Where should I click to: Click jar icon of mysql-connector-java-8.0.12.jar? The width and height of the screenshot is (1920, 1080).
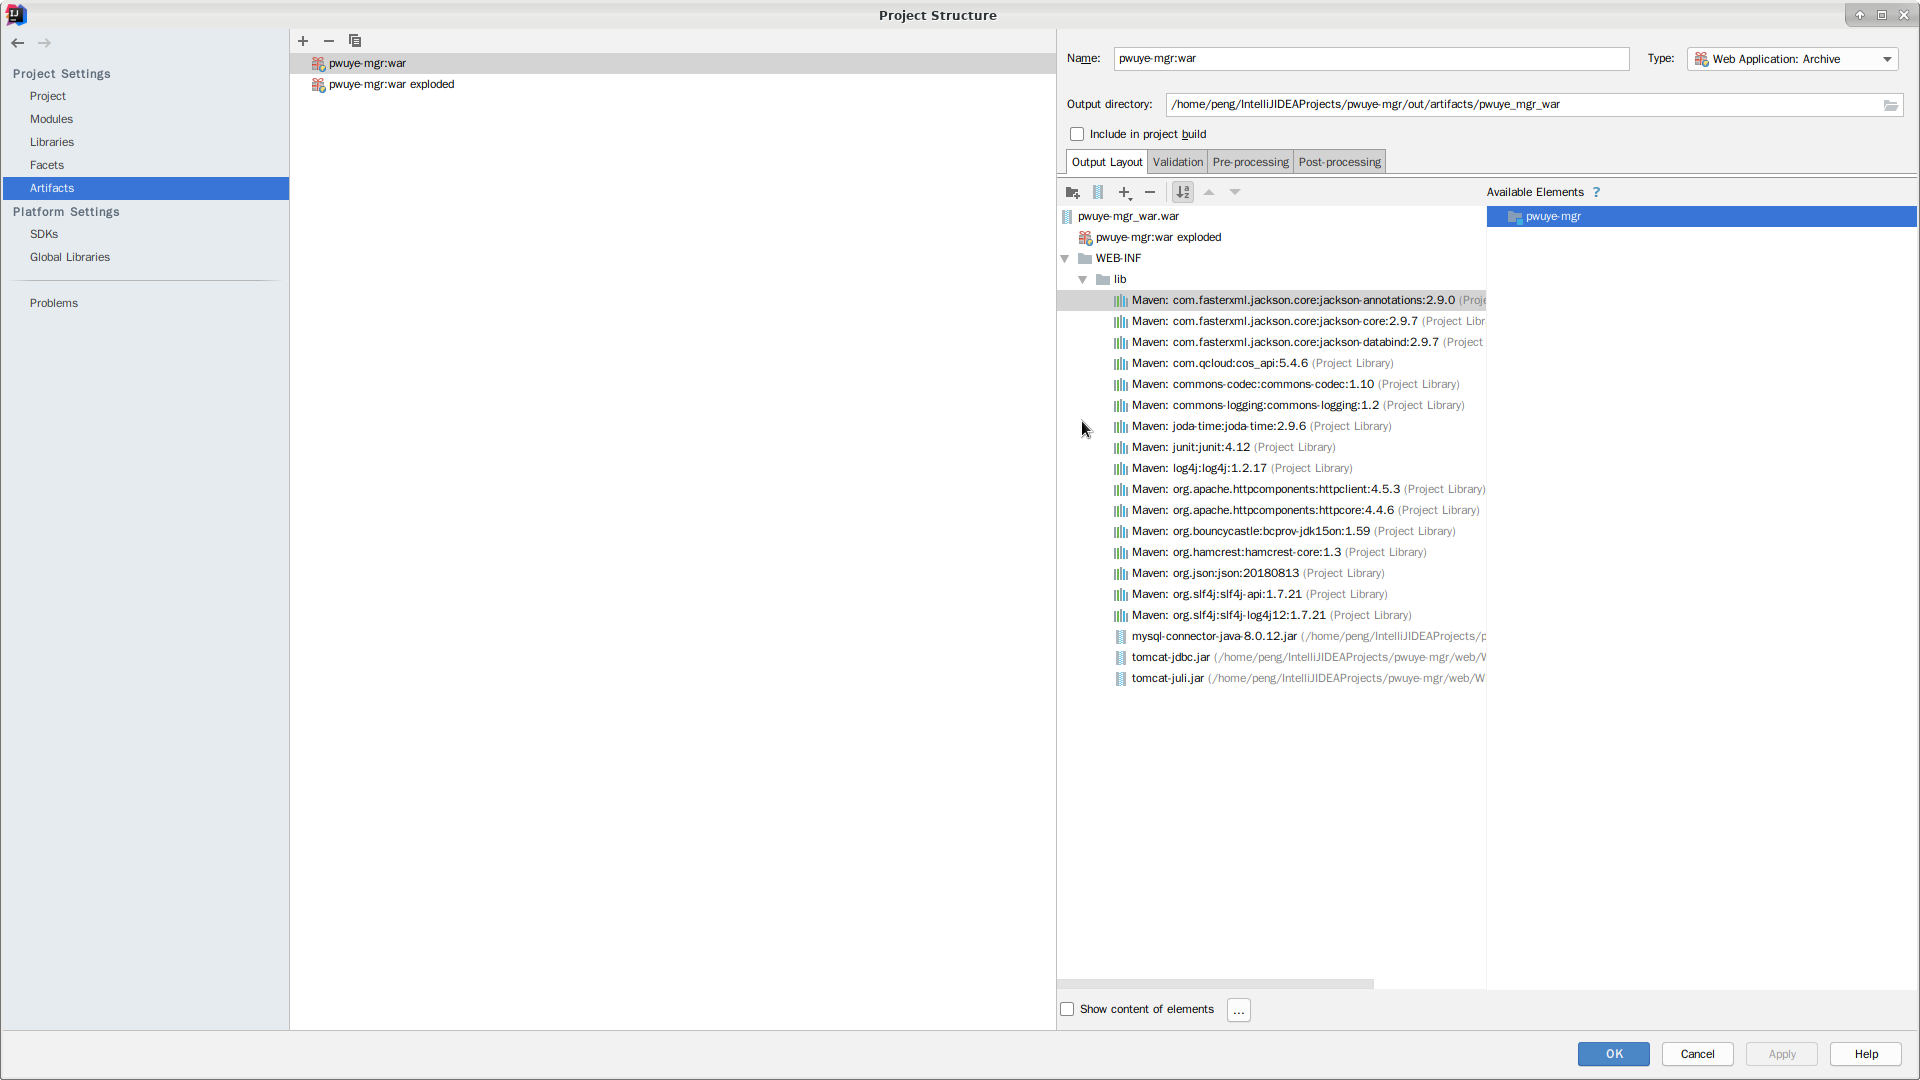(x=1121, y=636)
